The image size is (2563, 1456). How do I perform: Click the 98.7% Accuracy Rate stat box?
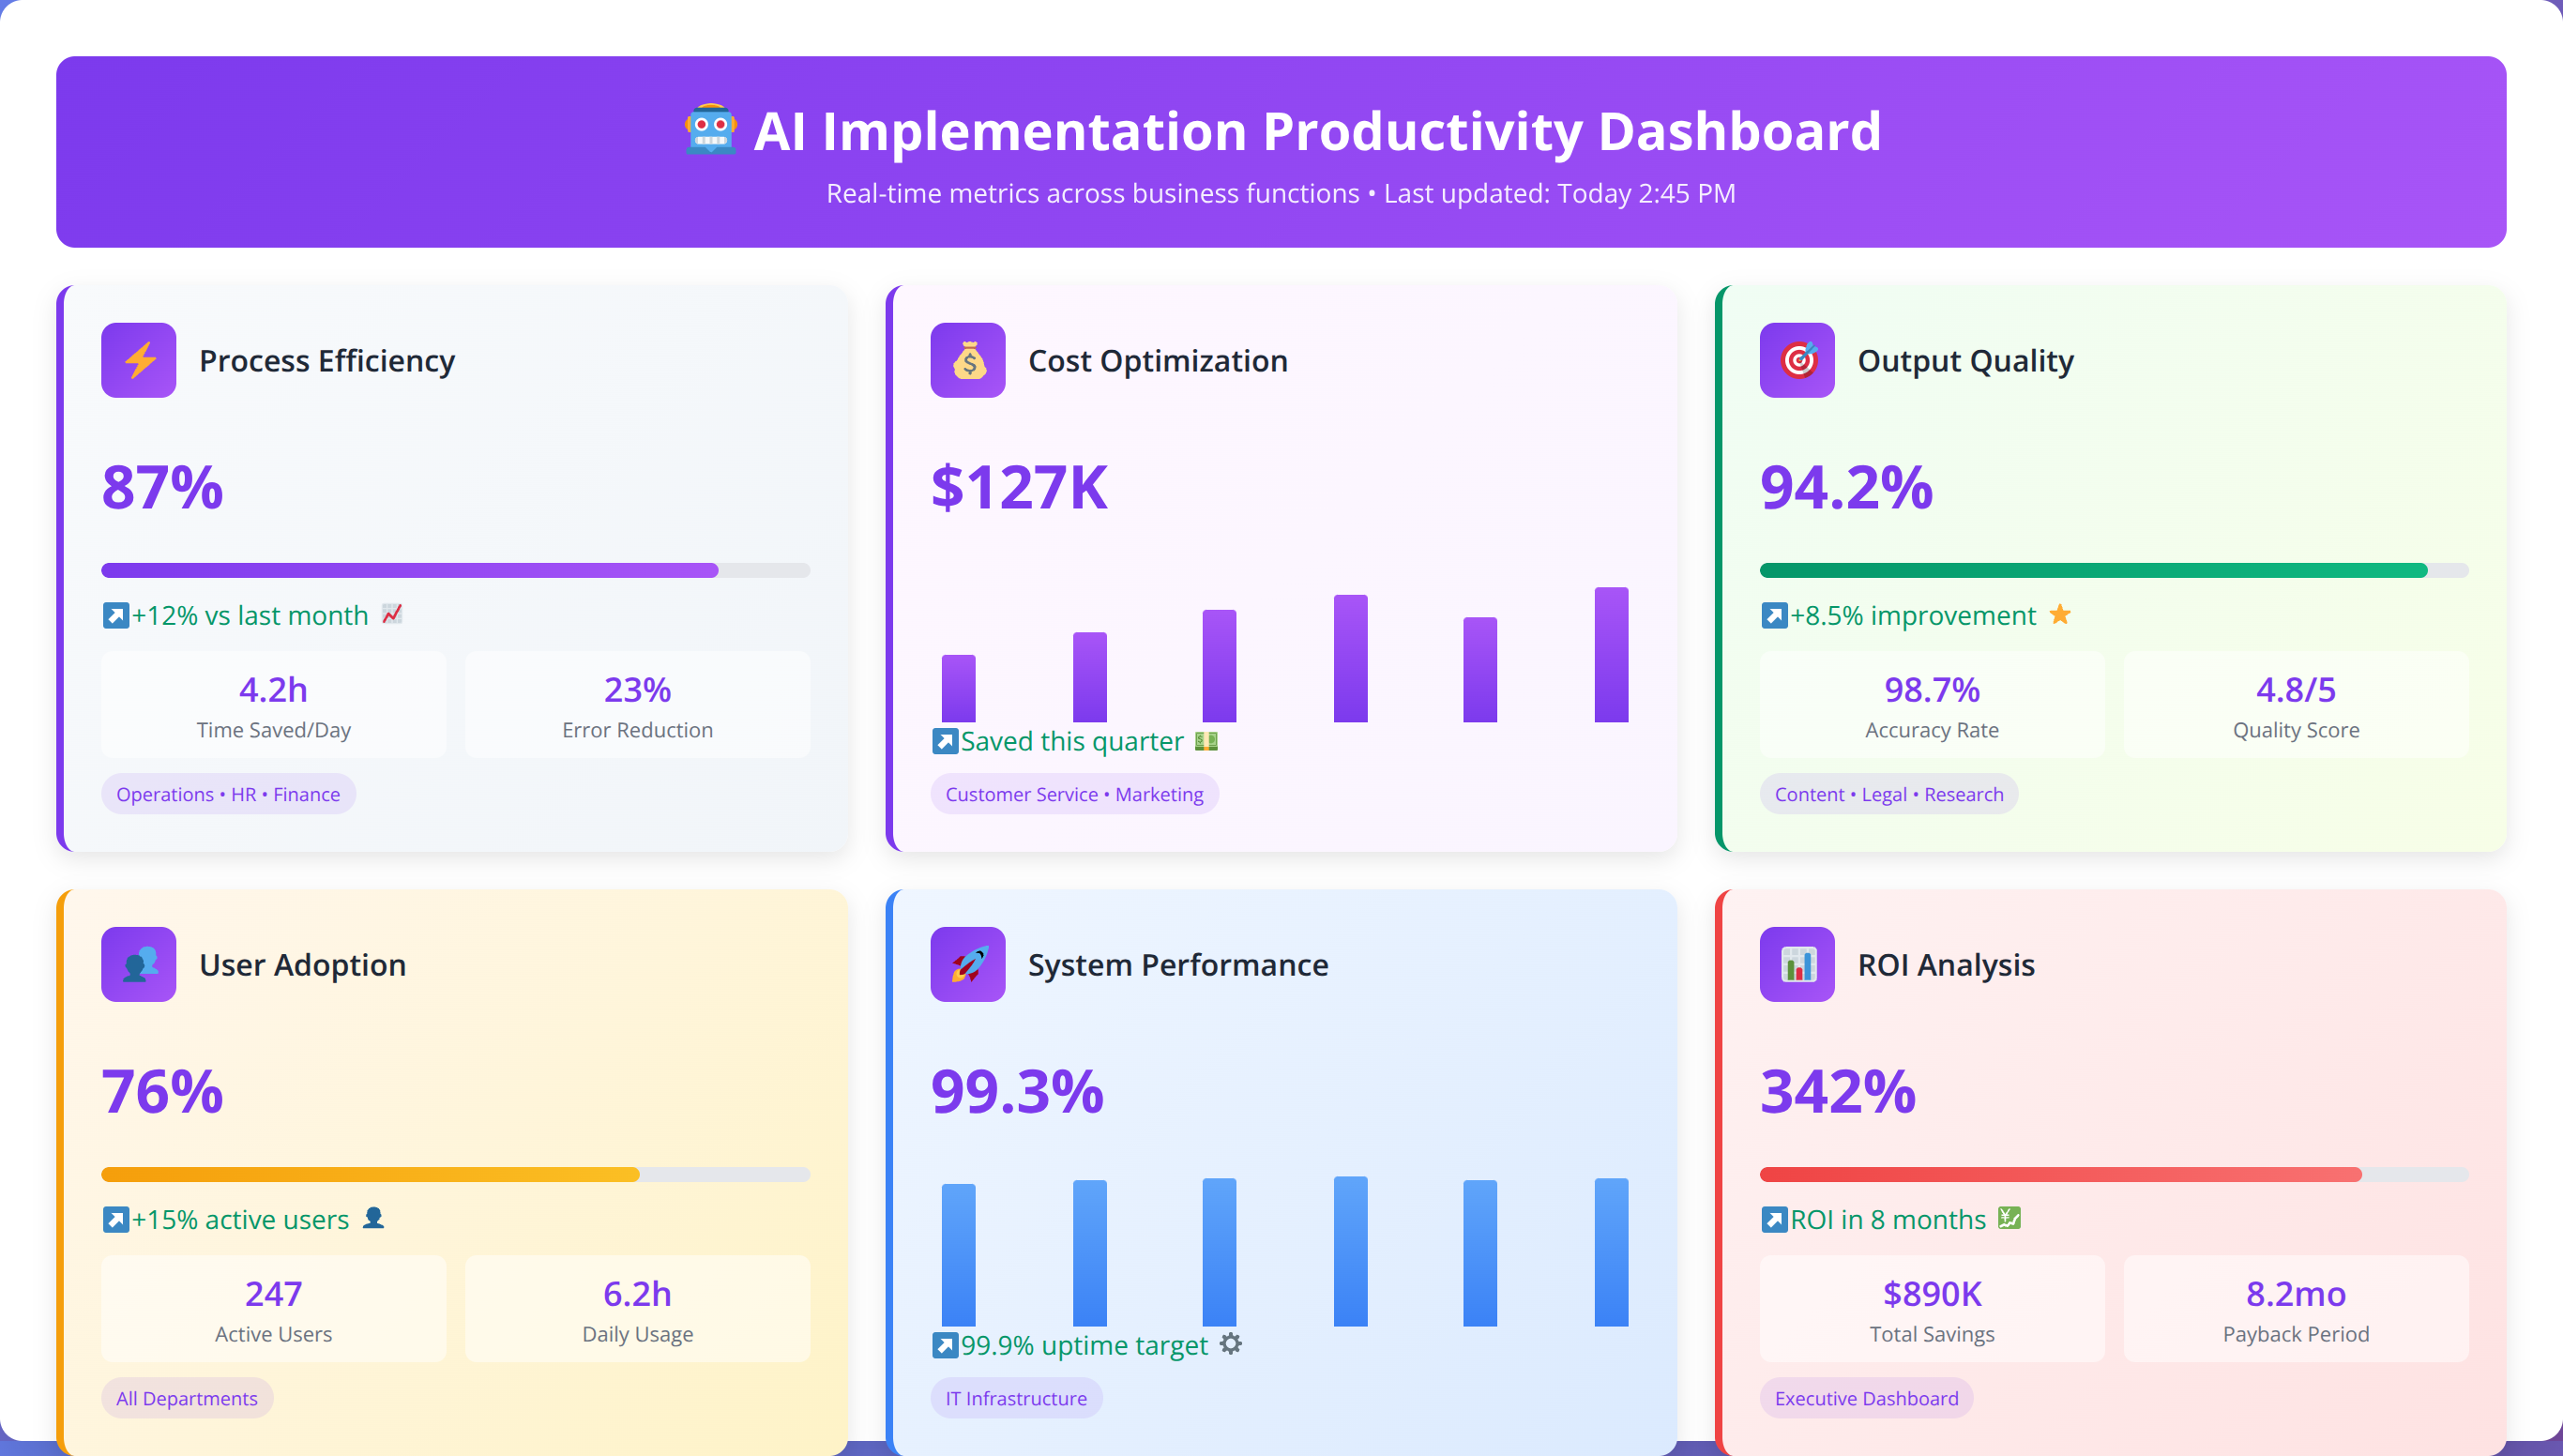pyautogui.click(x=1931, y=705)
